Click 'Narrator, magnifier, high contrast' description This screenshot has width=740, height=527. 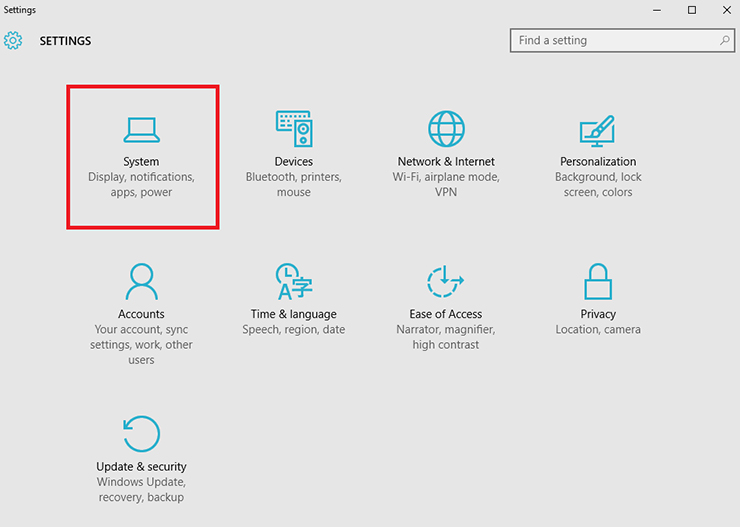tap(446, 337)
